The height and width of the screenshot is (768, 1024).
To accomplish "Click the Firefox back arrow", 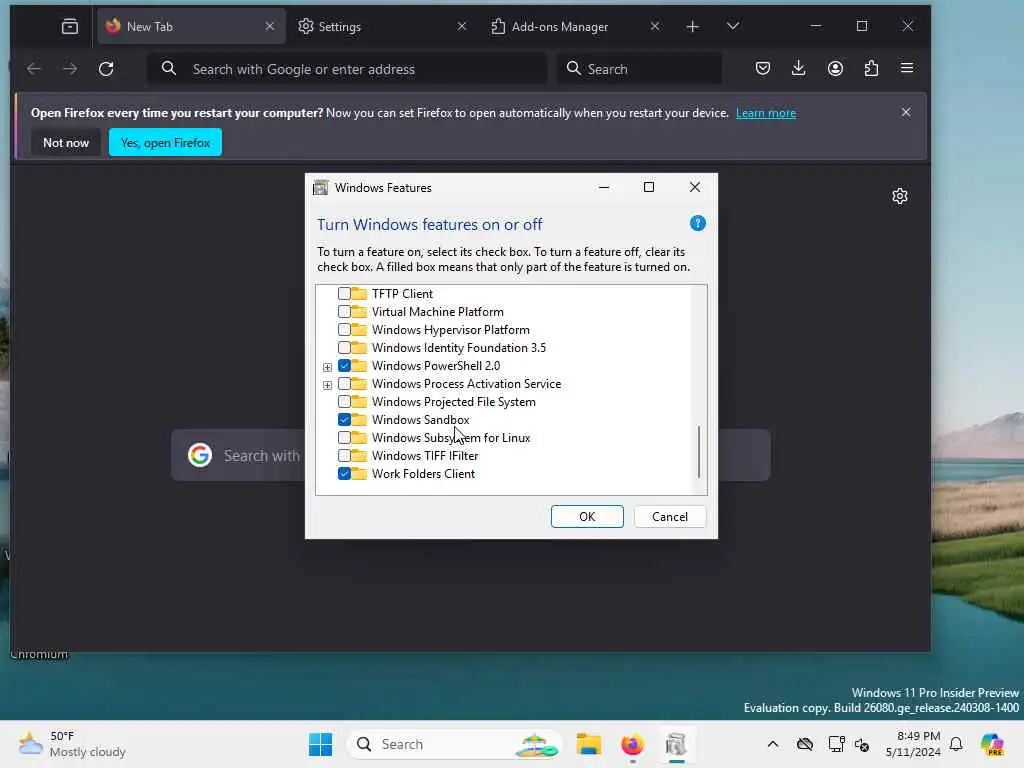I will pyautogui.click(x=34, y=69).
